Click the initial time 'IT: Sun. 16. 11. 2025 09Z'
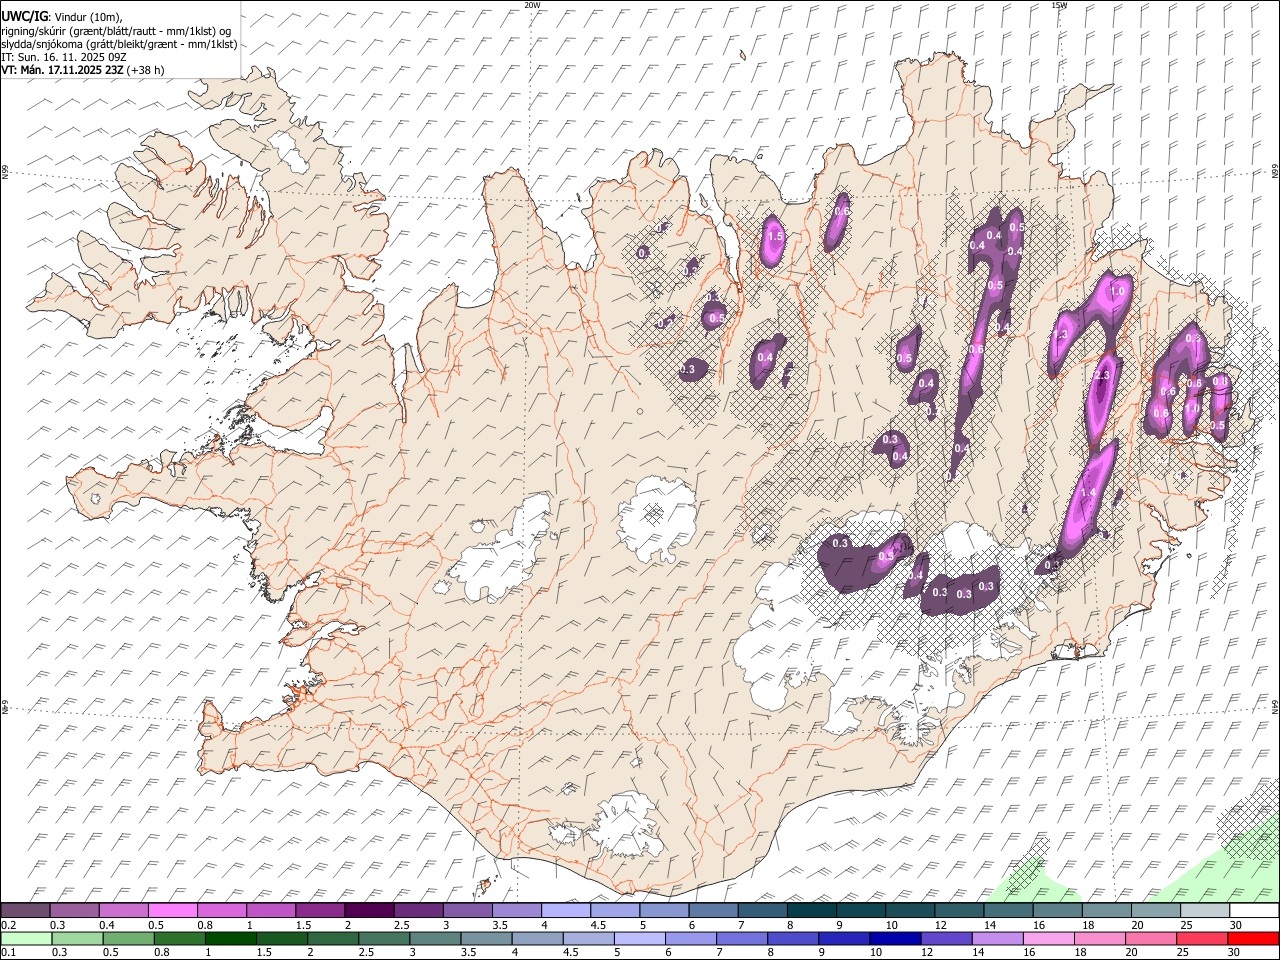 [x=64, y=57]
